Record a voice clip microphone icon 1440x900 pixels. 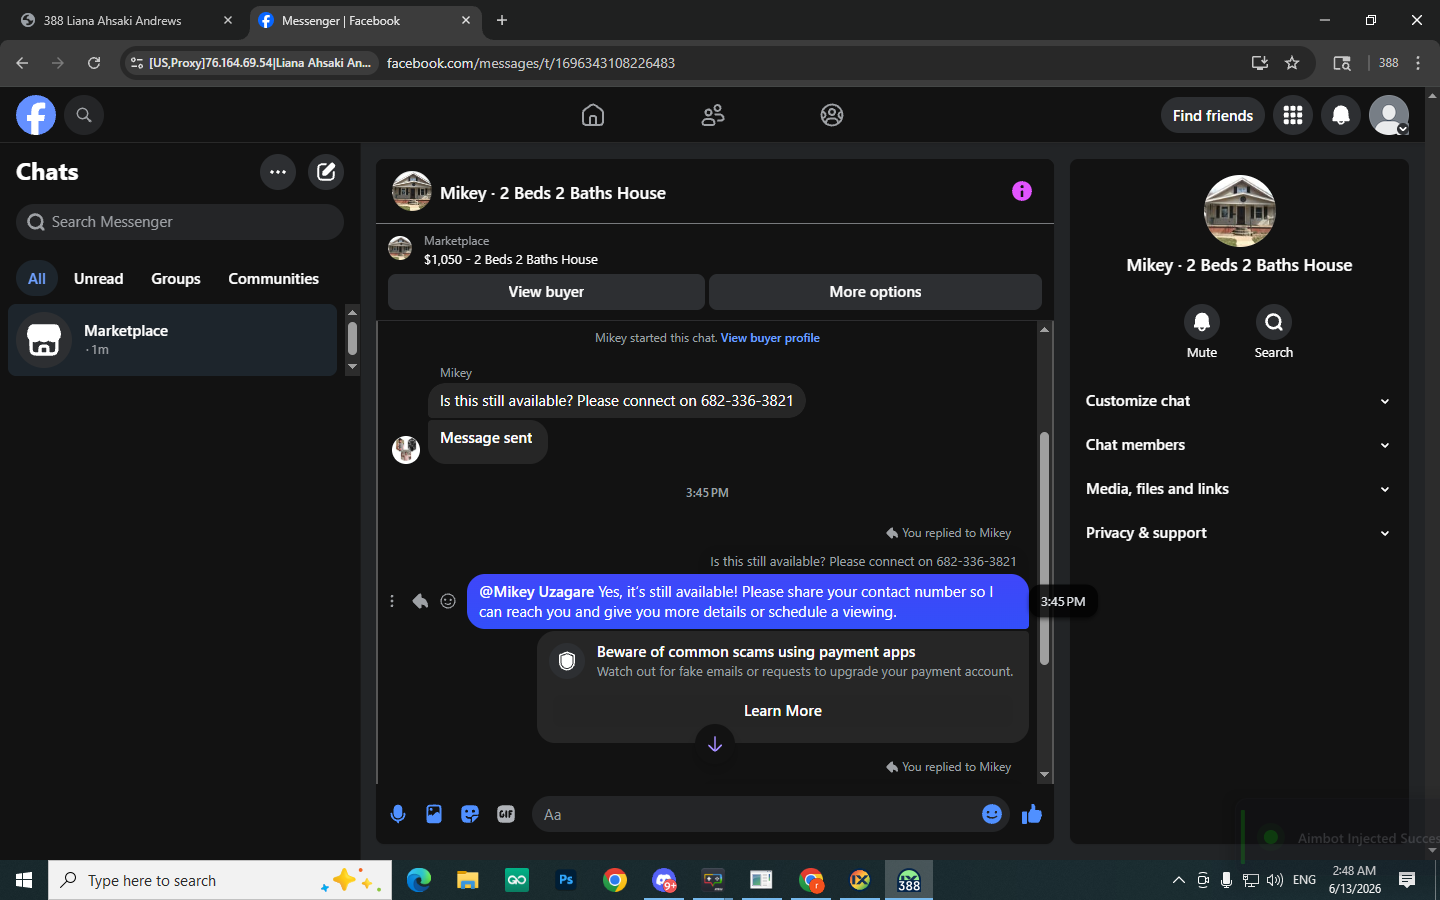point(398,814)
